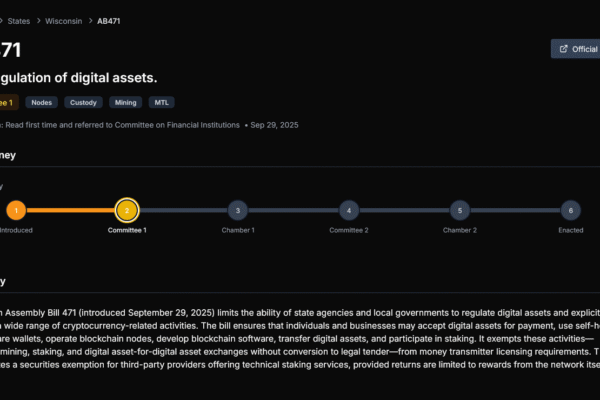Click orange progress bar between steps 1 and 2
Screen dimensions: 600x400
71,210
